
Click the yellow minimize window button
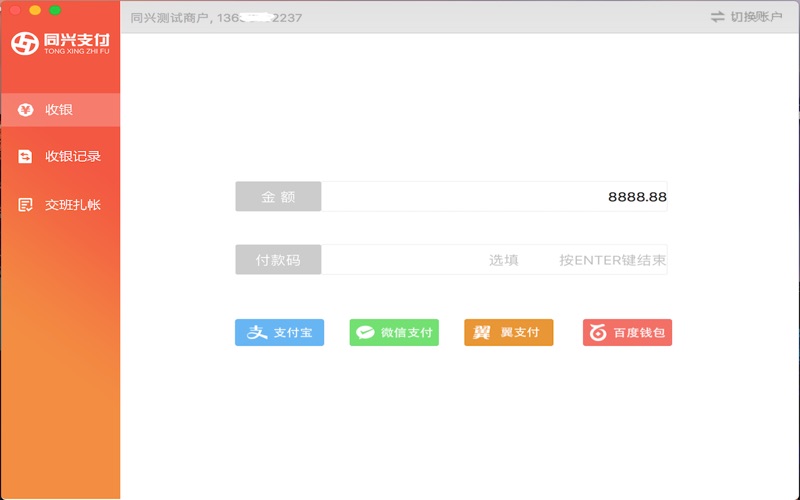[35, 10]
